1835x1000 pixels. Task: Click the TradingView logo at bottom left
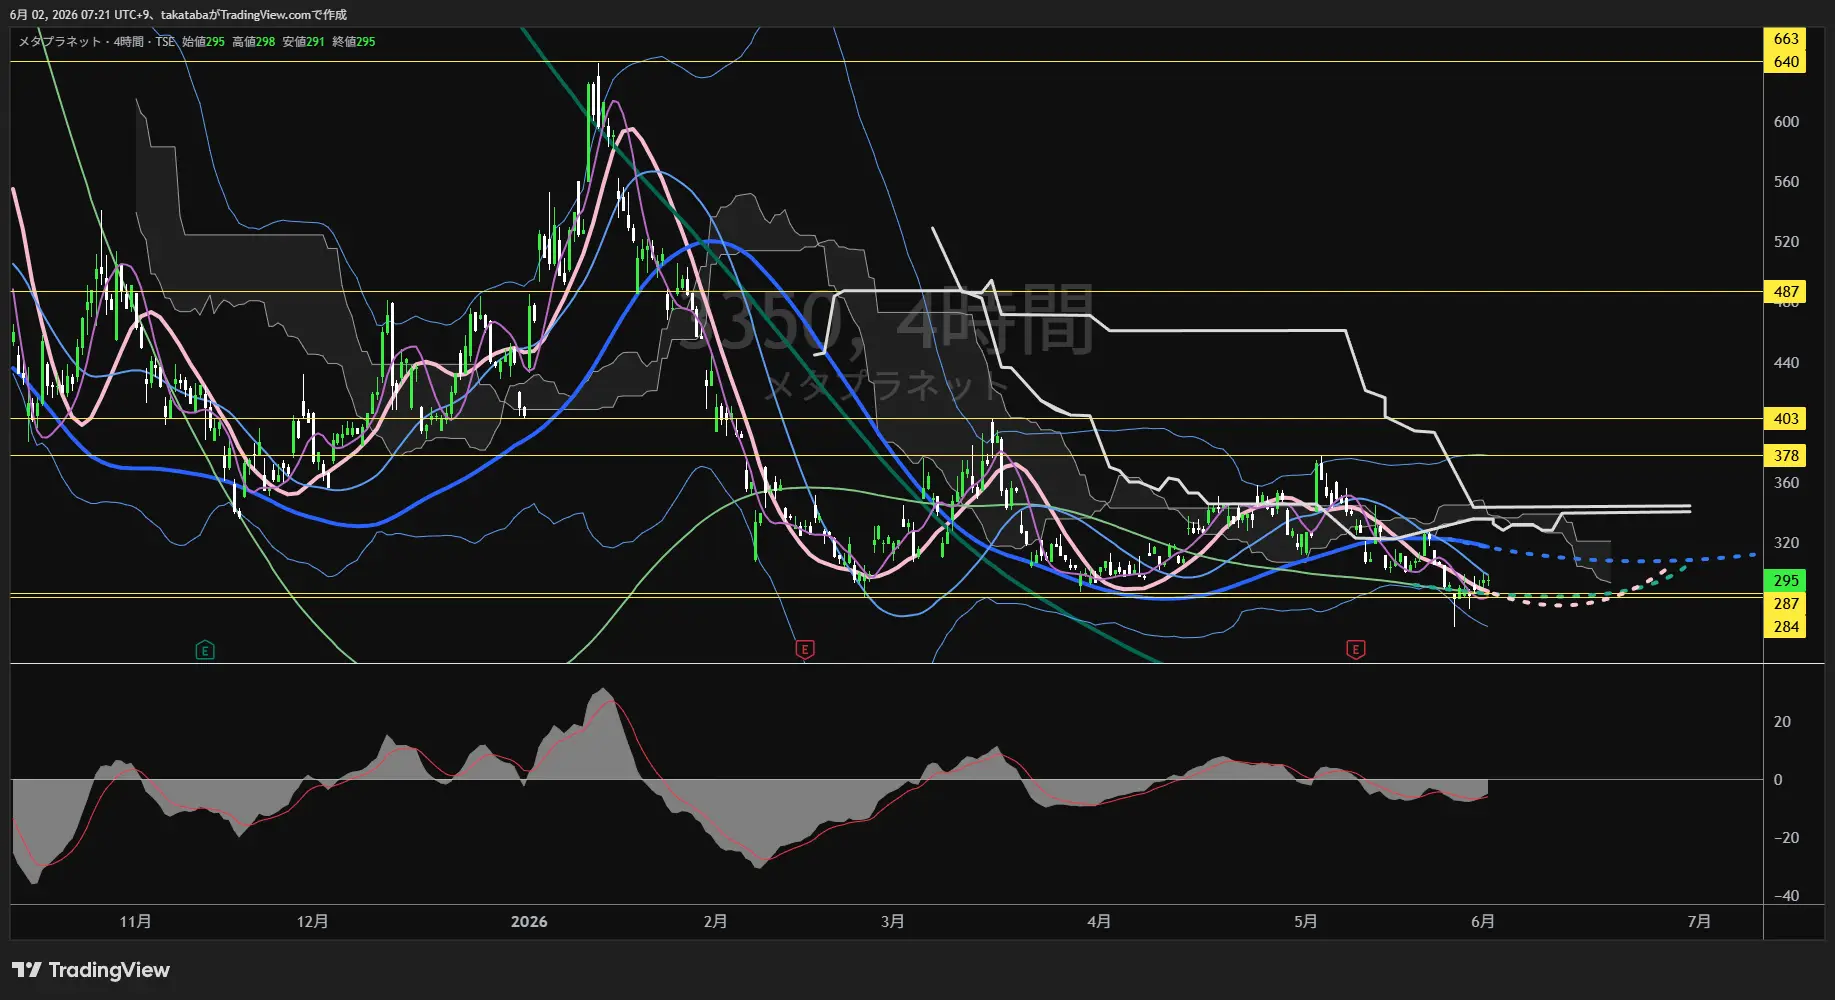click(x=91, y=970)
